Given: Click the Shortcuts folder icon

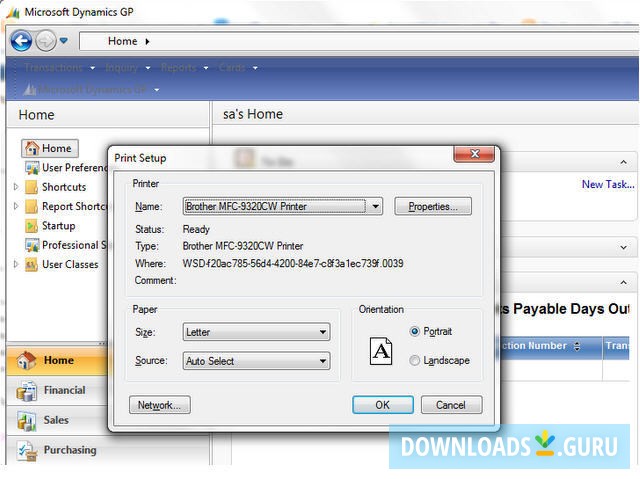Looking at the screenshot, I should (32, 187).
